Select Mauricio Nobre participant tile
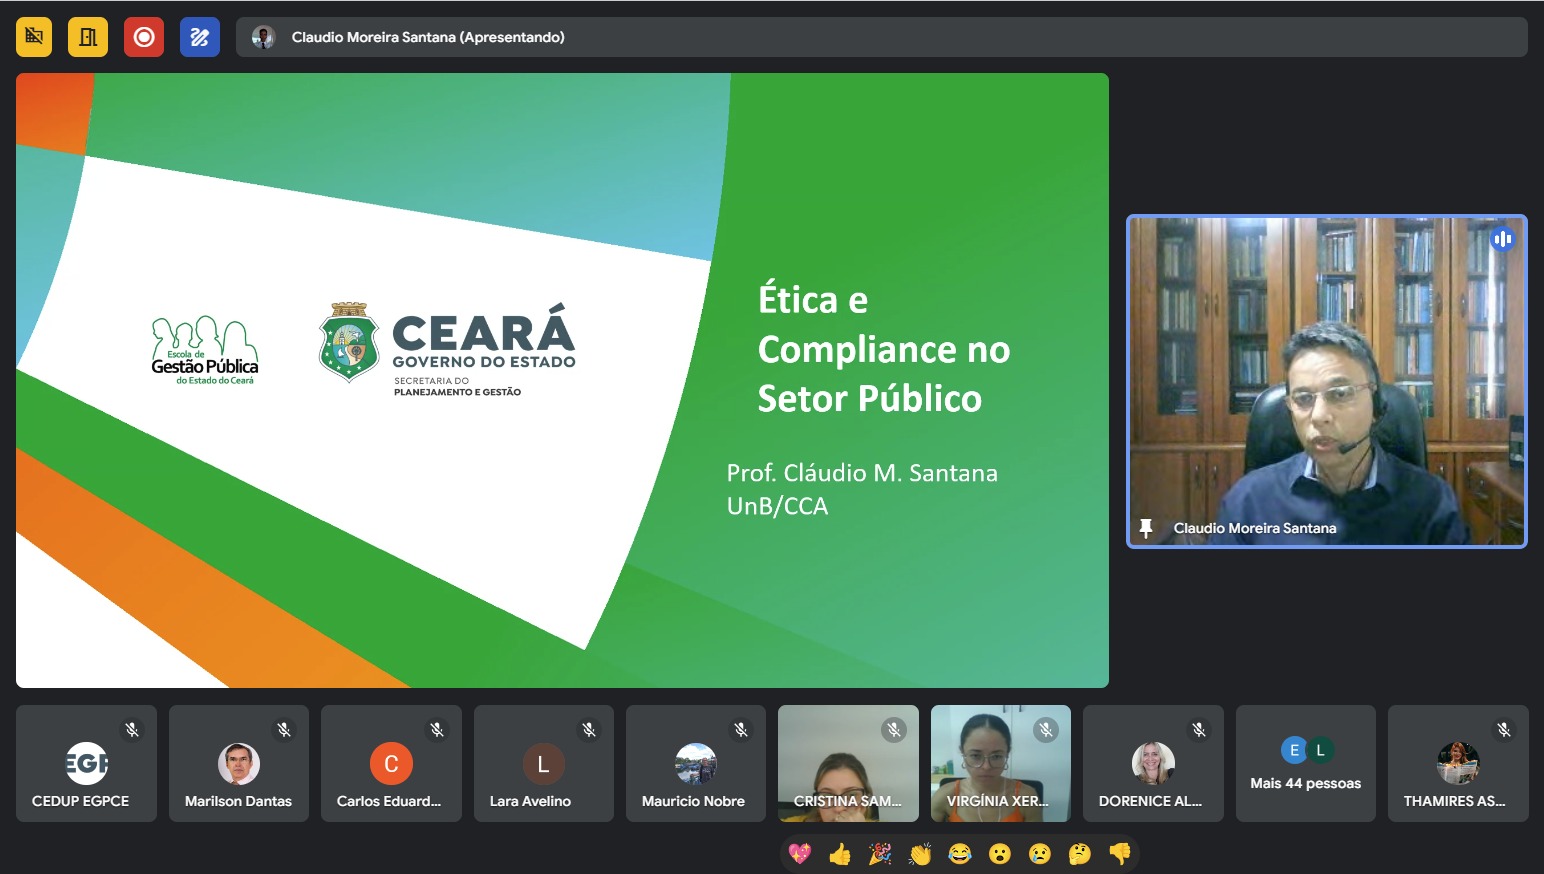Screen dimensions: 1544x874 [695, 764]
